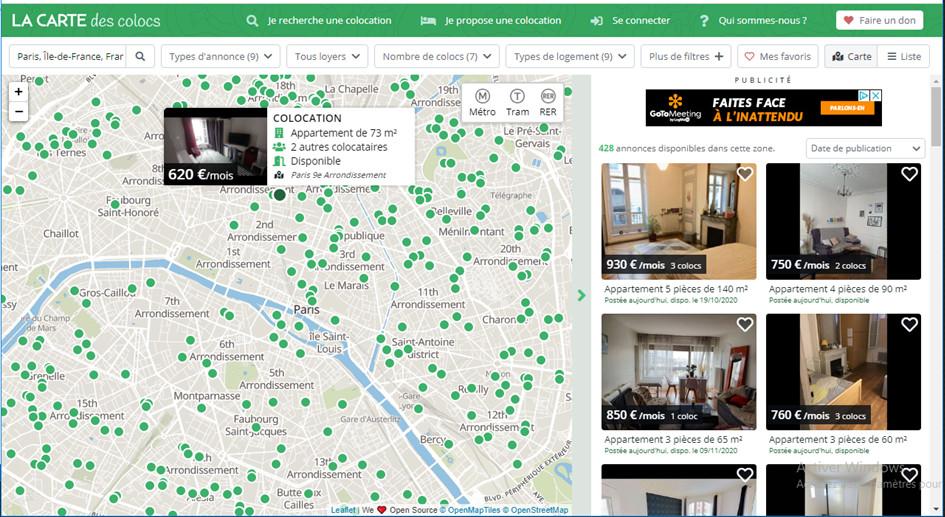Click "Appartement 5 pièces de 140 m²" title
Screen dimensions: 945x517
pyautogui.click(x=676, y=289)
